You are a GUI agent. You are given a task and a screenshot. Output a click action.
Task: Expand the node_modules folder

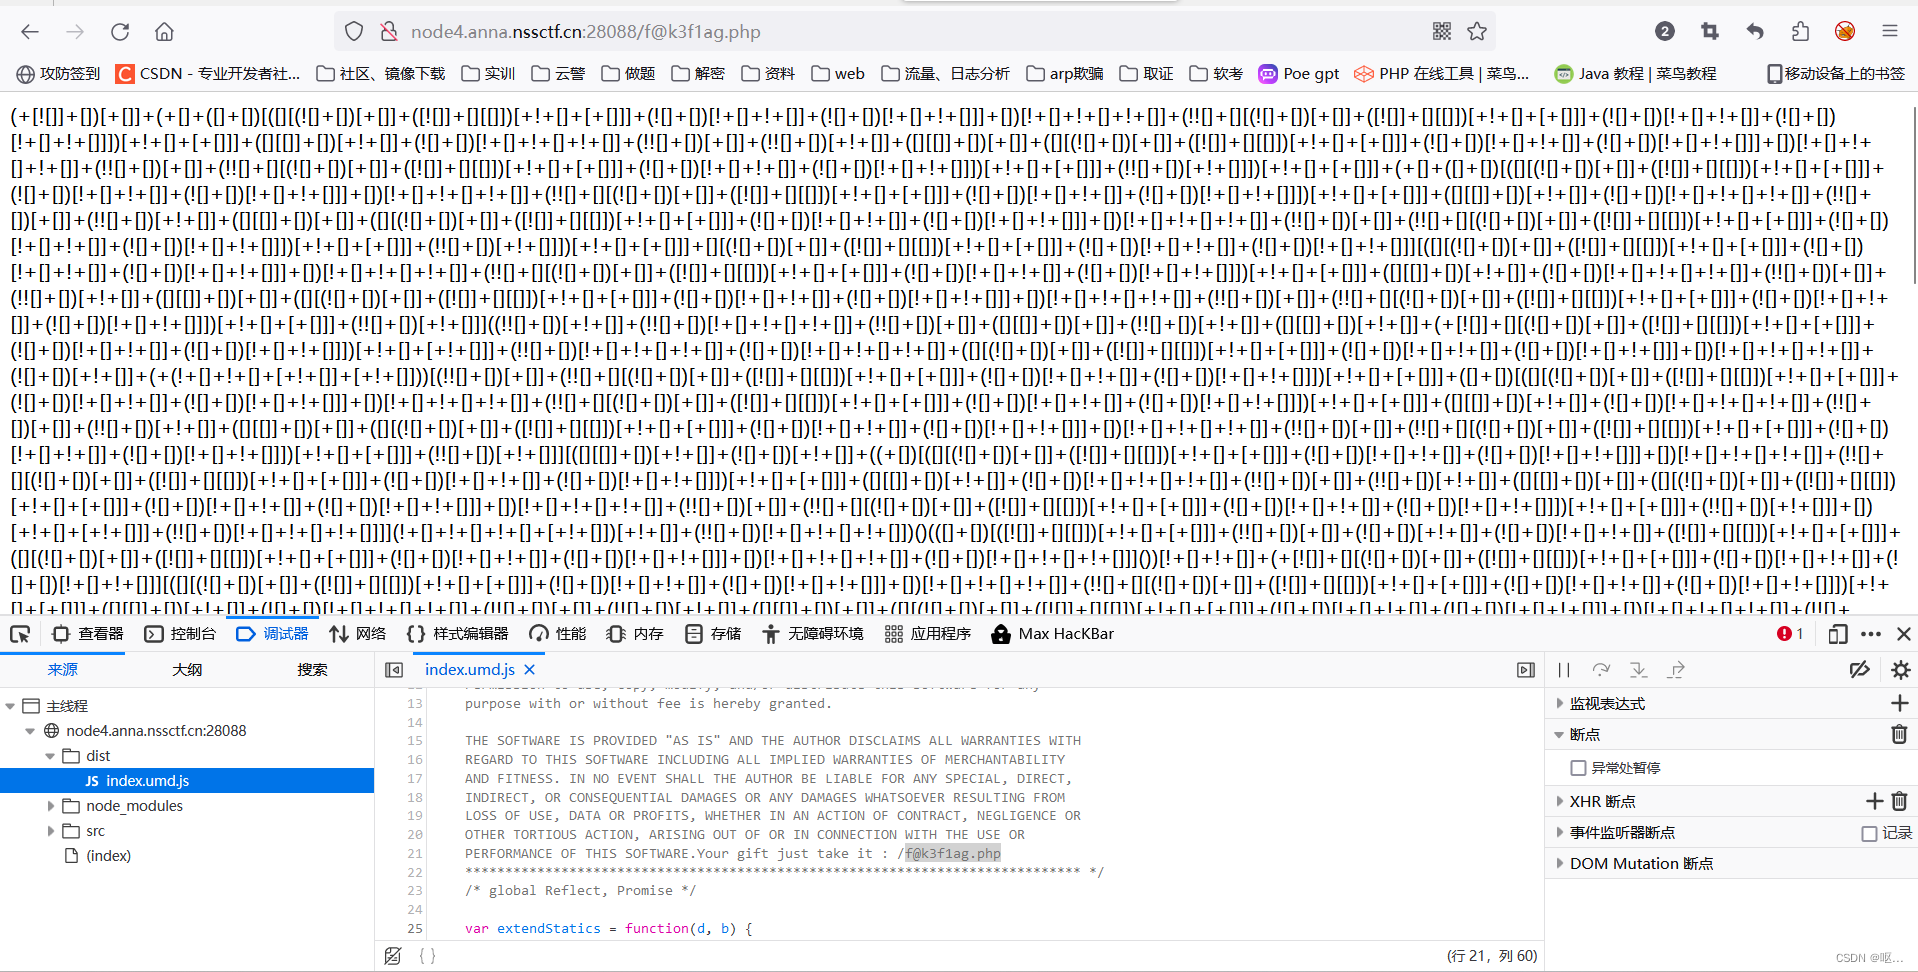point(50,805)
